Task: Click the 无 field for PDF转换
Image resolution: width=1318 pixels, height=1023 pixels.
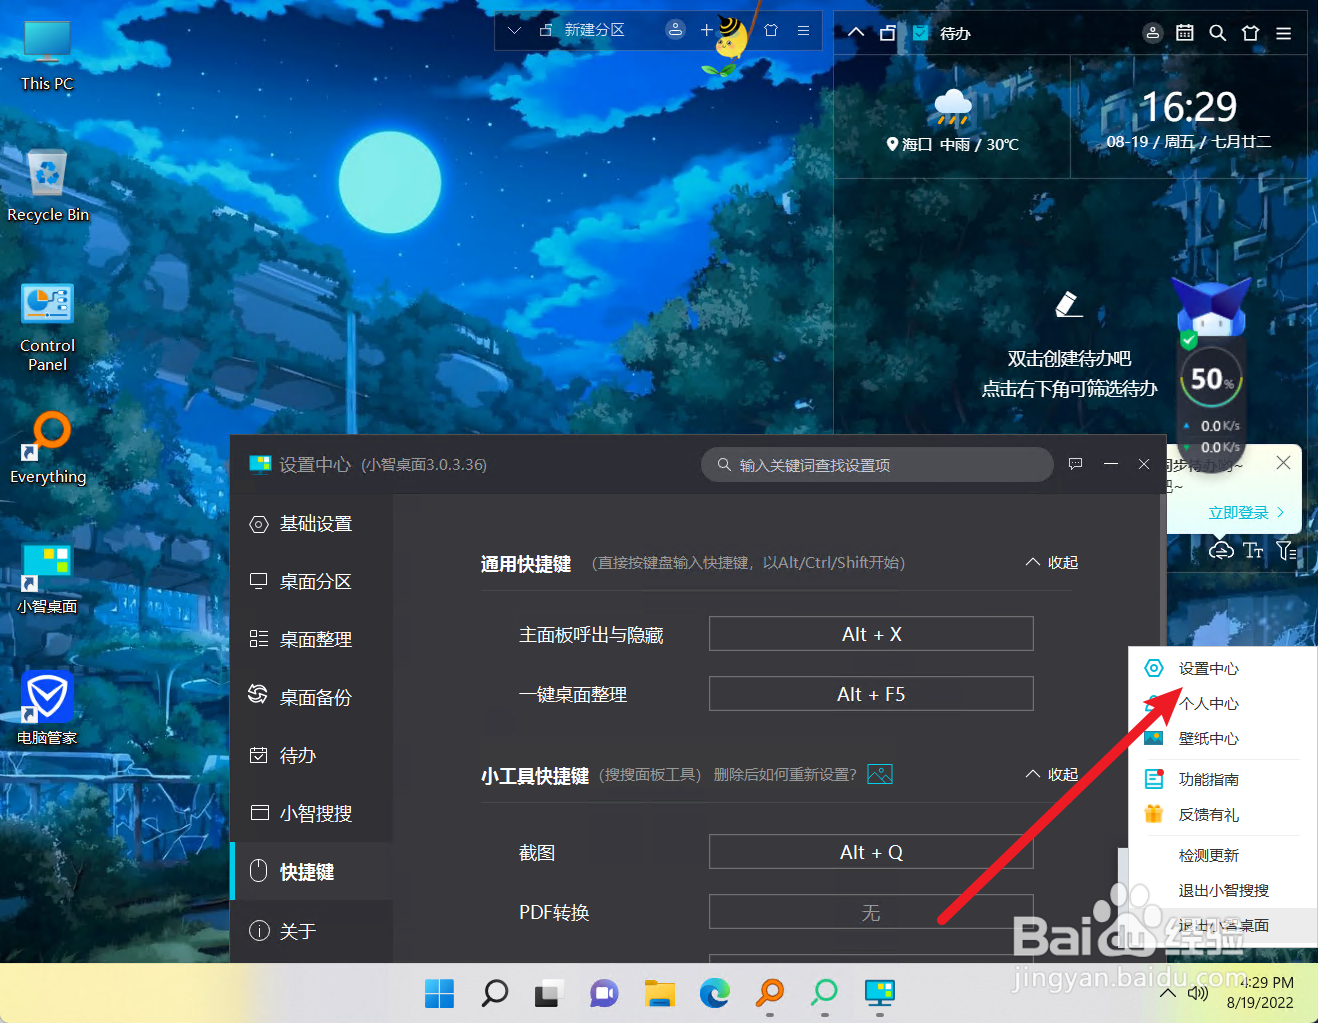Action: point(871,912)
